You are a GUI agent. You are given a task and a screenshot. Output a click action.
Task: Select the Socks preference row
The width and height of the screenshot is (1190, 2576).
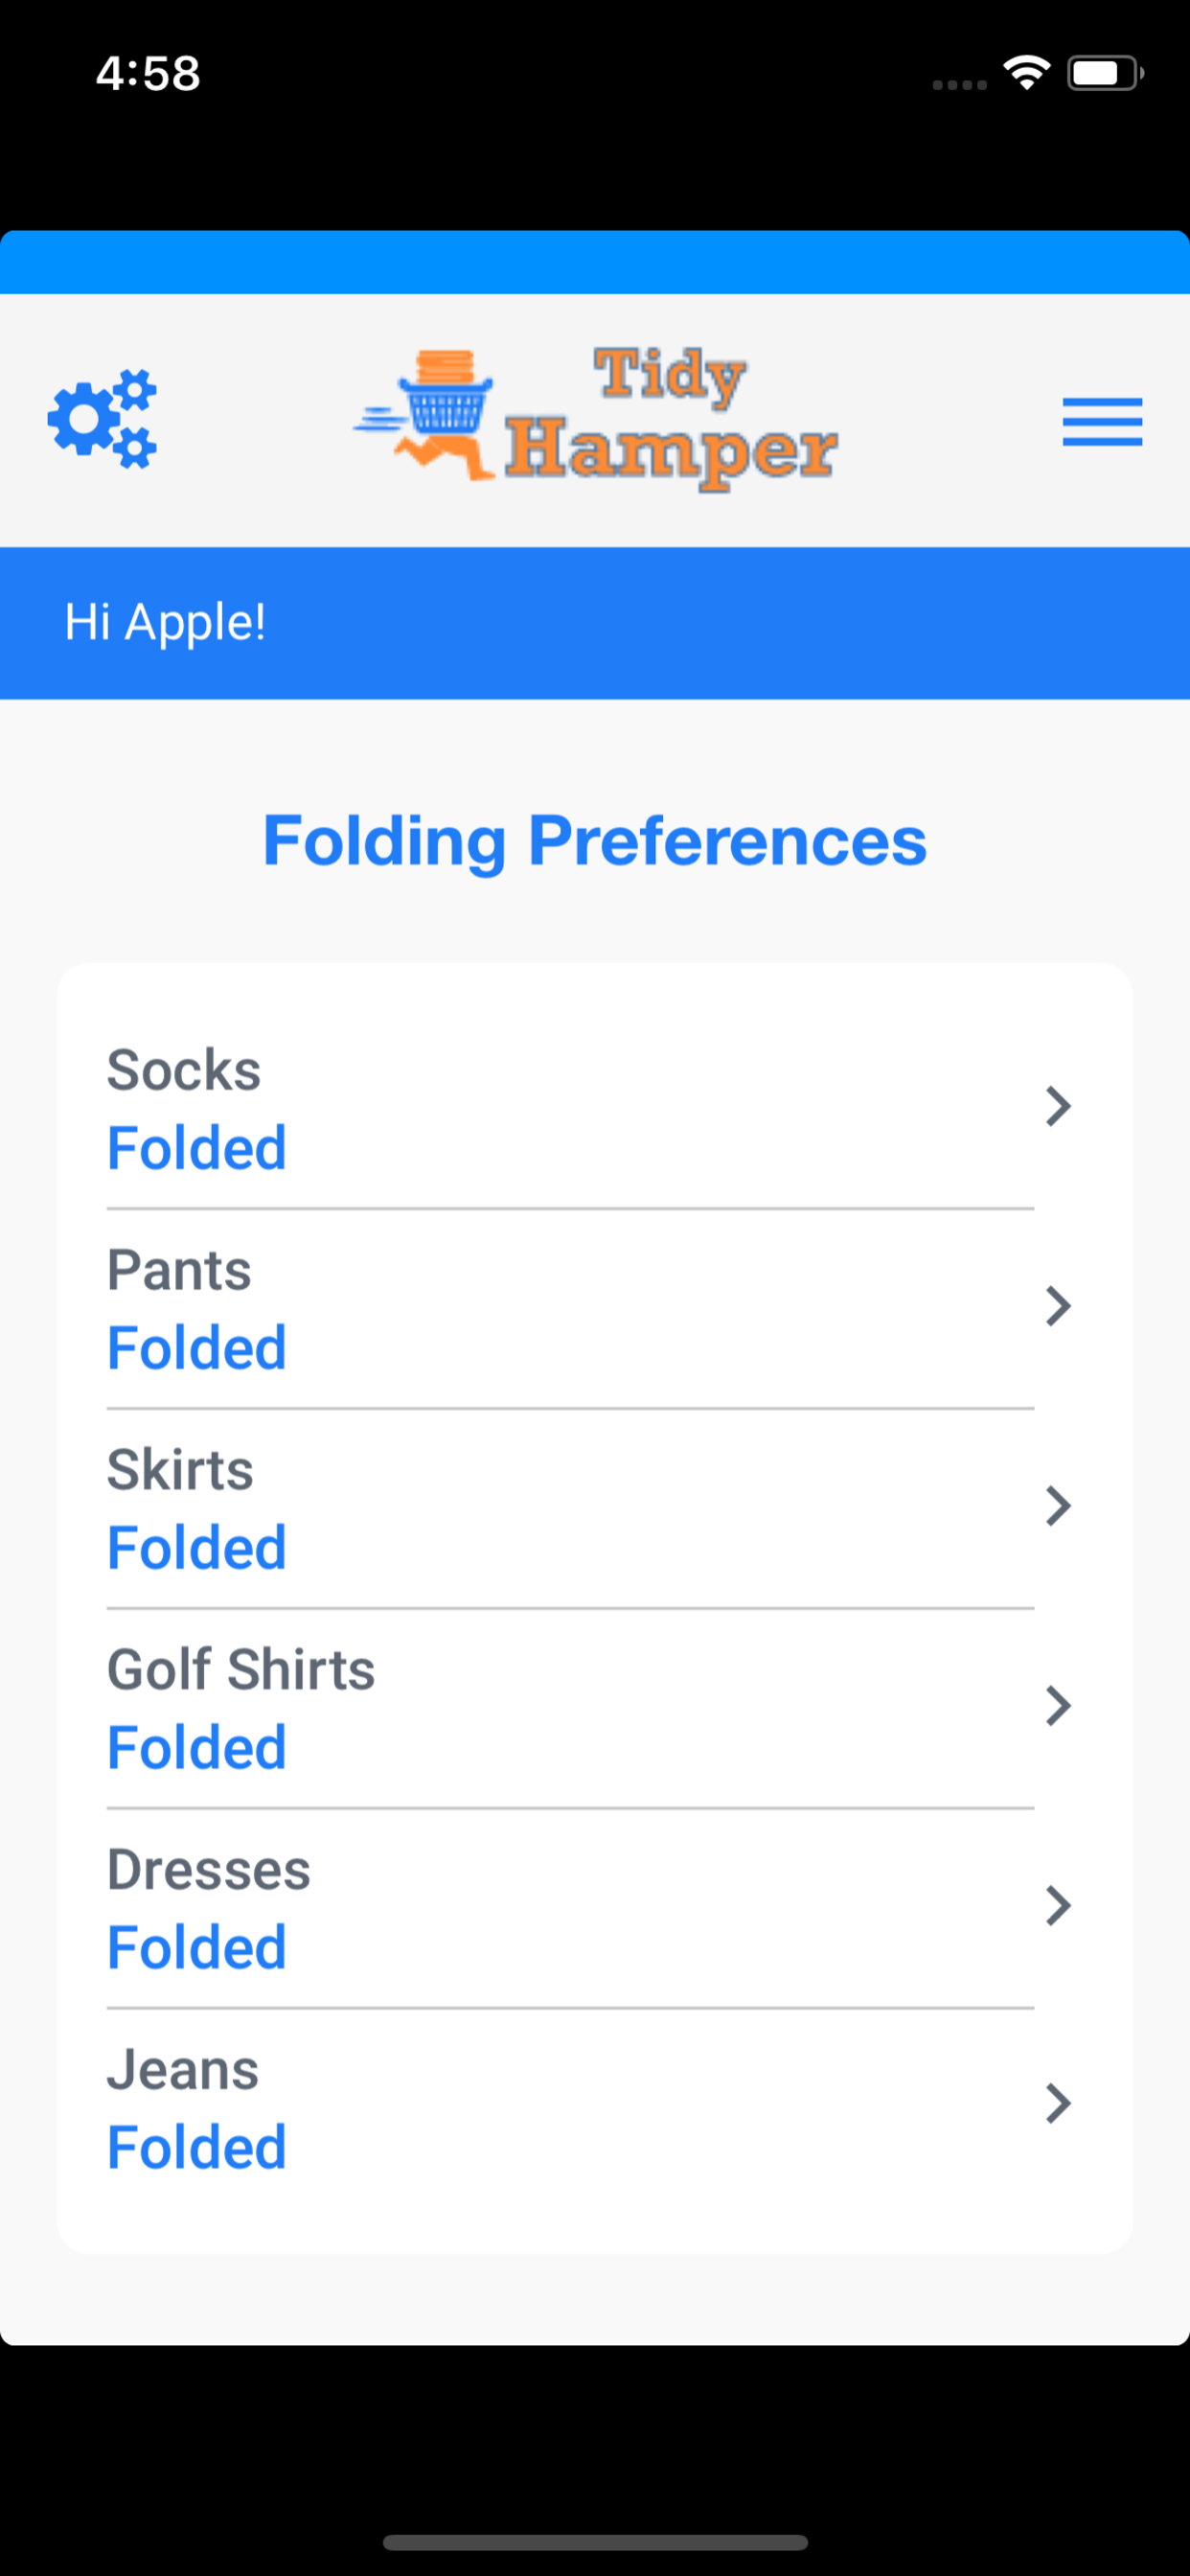coord(594,1108)
